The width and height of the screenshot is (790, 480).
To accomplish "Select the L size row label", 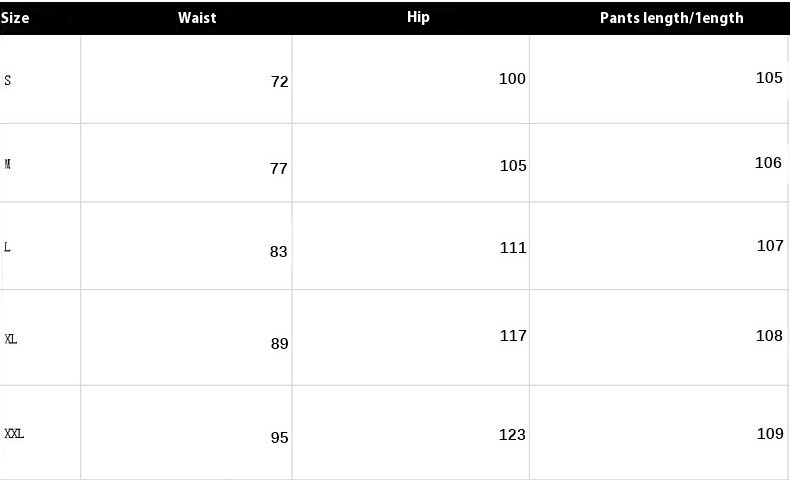I will tap(7, 247).
